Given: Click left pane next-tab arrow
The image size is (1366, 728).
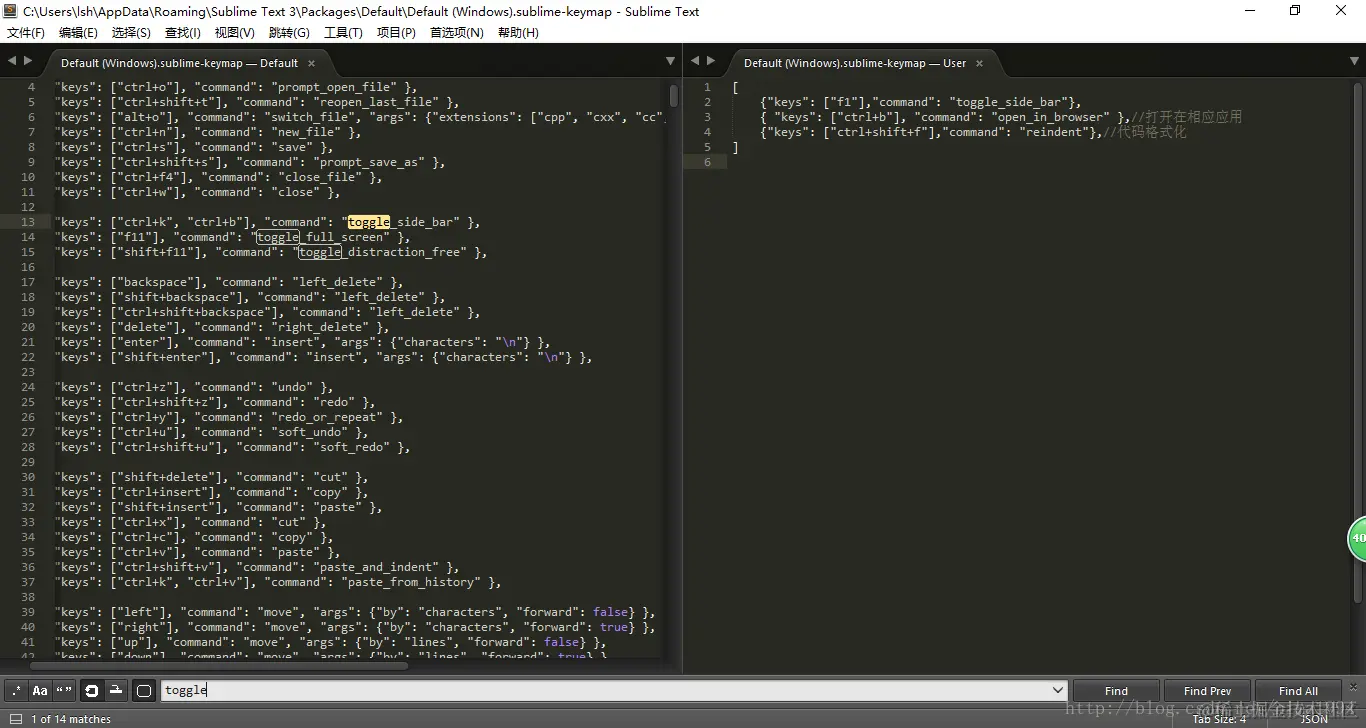Looking at the screenshot, I should point(27,61).
